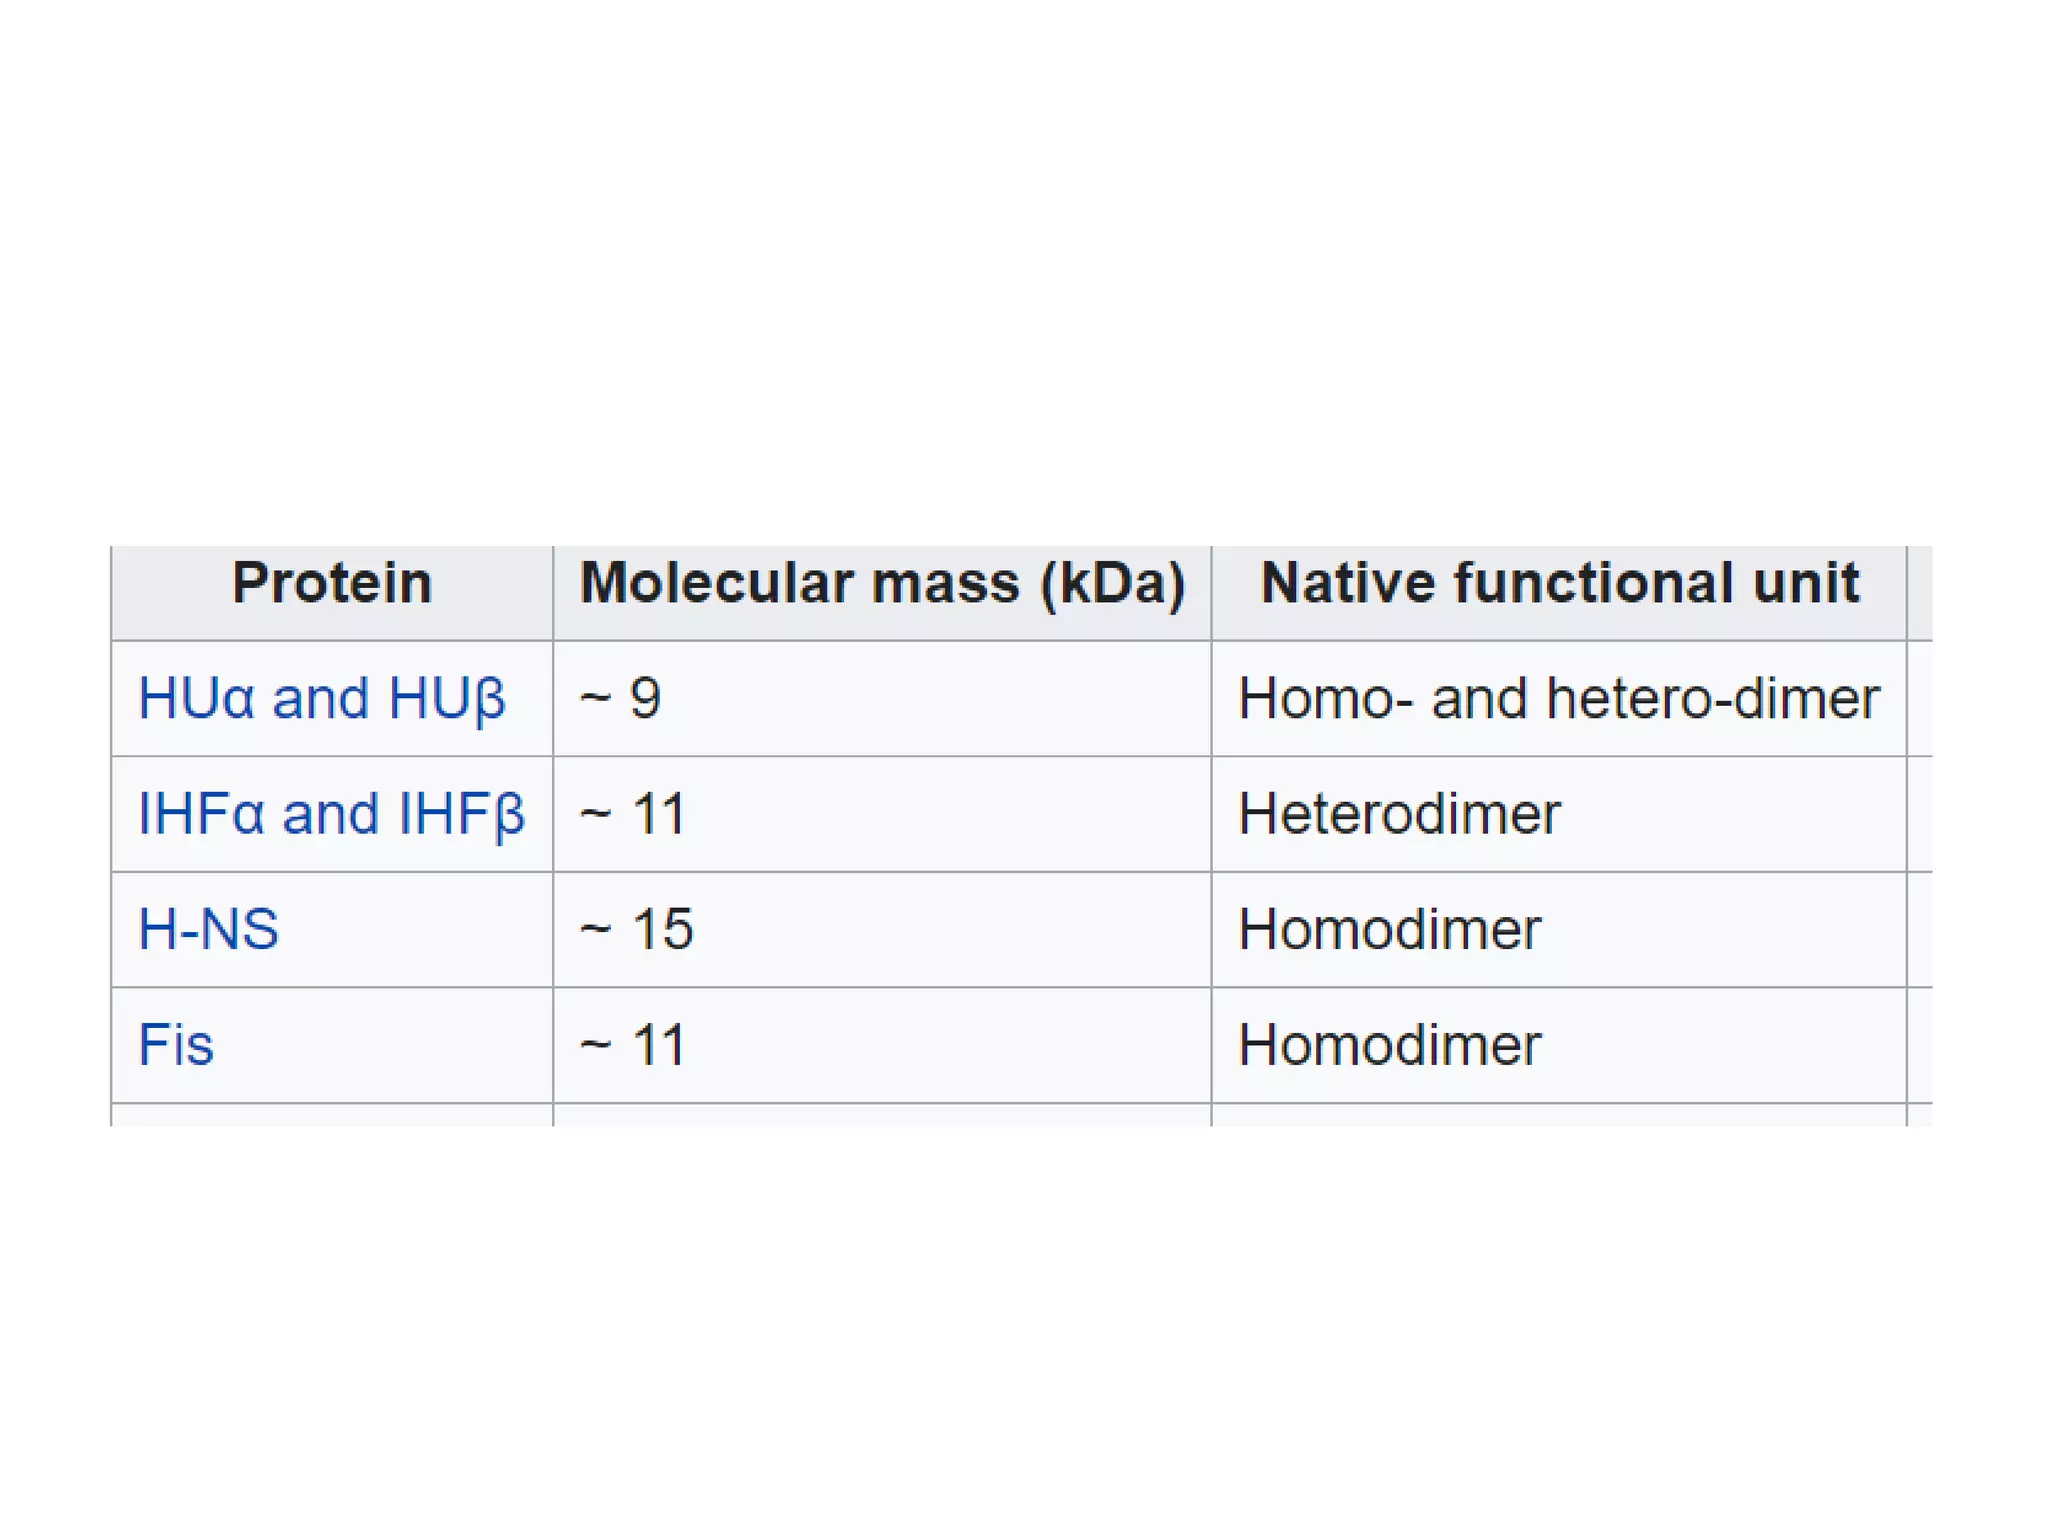Click ~ 11 in the IHF row
The image size is (2048, 1536).
633,813
